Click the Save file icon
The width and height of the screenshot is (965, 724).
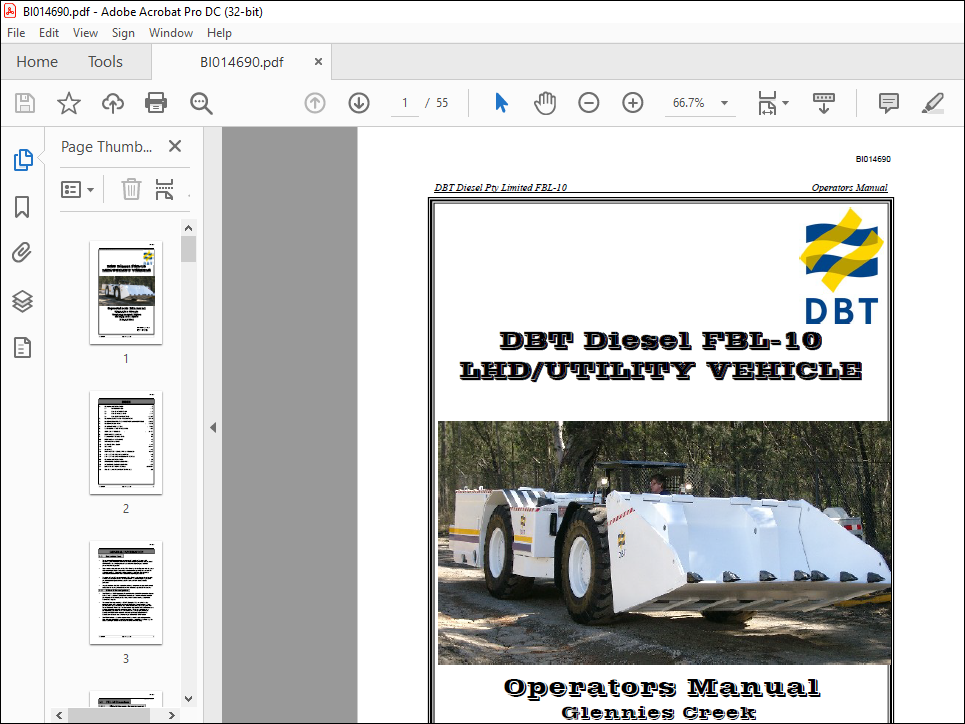click(x=25, y=103)
